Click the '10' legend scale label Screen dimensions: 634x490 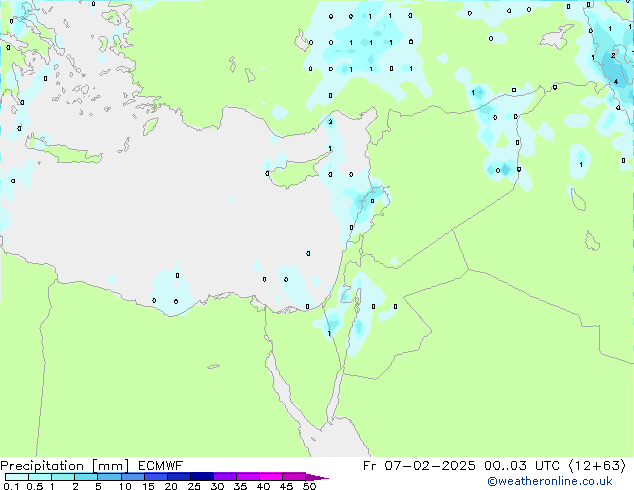click(x=125, y=486)
